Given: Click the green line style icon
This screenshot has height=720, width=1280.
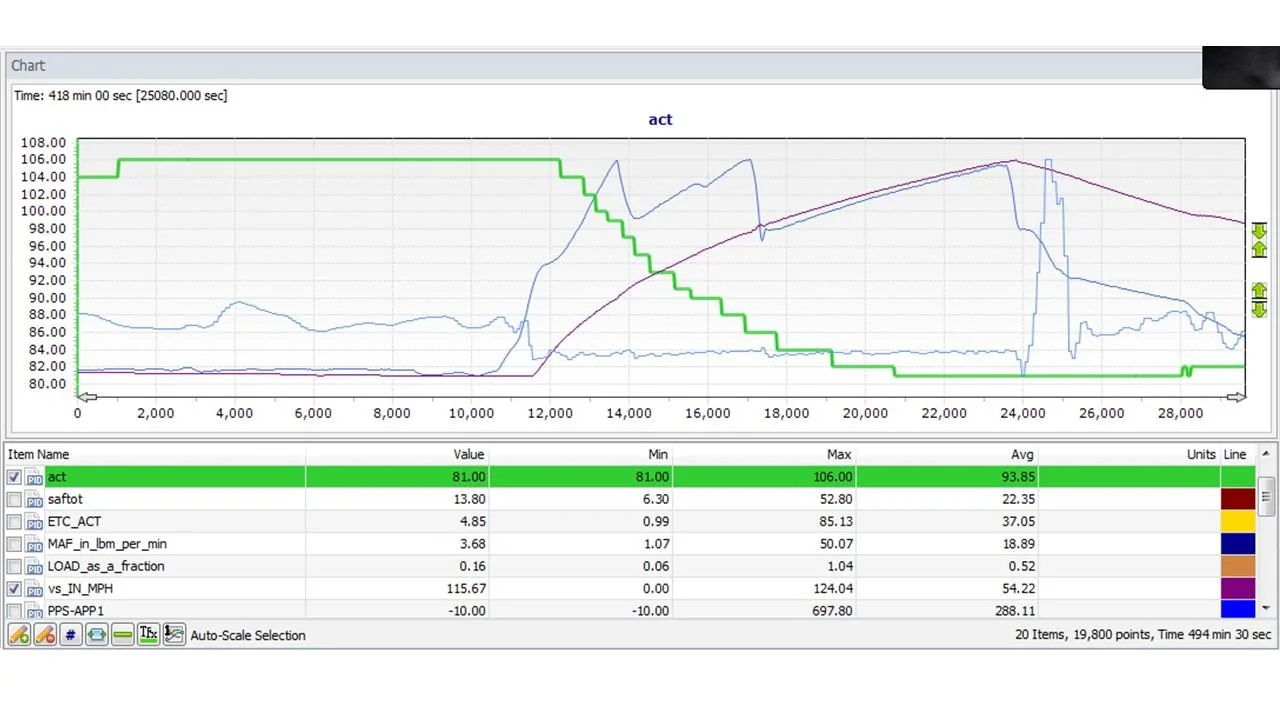Looking at the screenshot, I should 123,635.
